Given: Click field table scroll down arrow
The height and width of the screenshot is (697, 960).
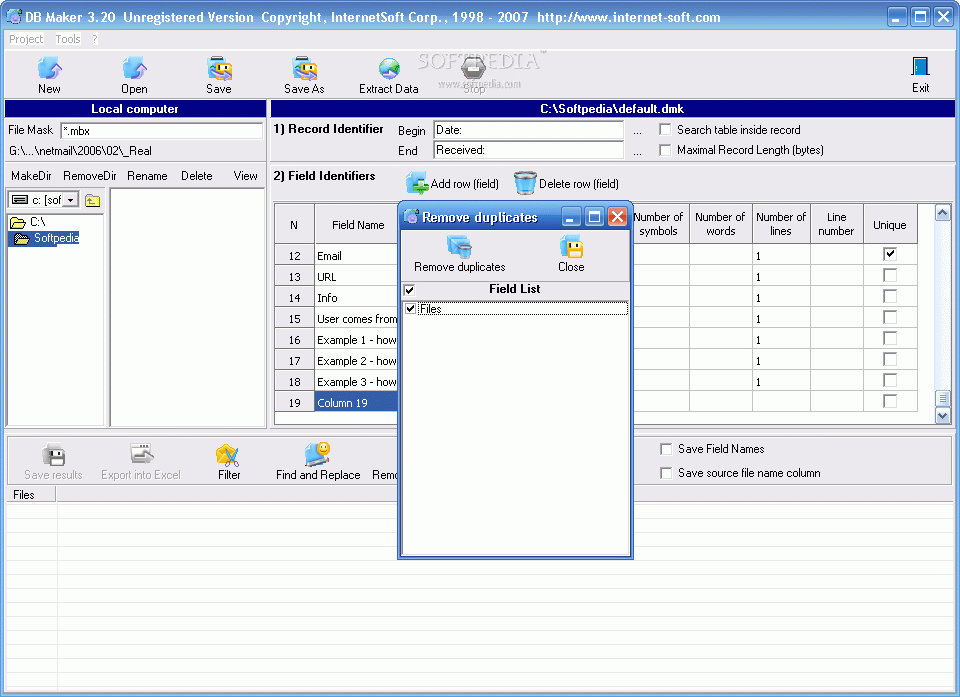Looking at the screenshot, I should pos(942,415).
